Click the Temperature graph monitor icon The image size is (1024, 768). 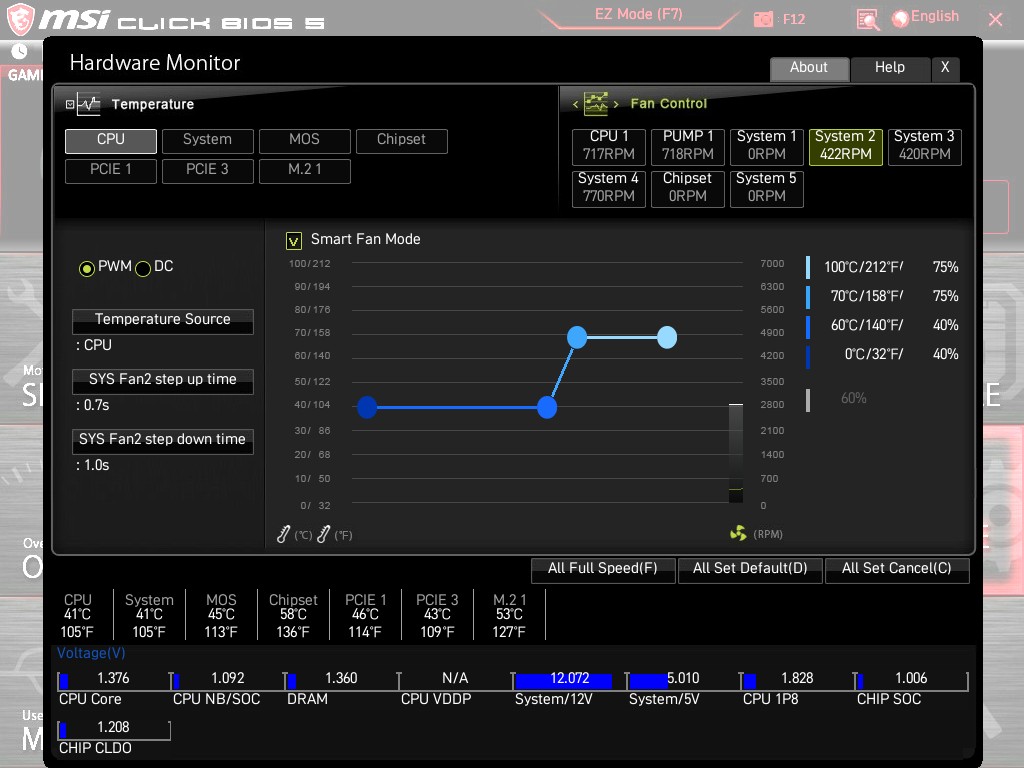(89, 104)
